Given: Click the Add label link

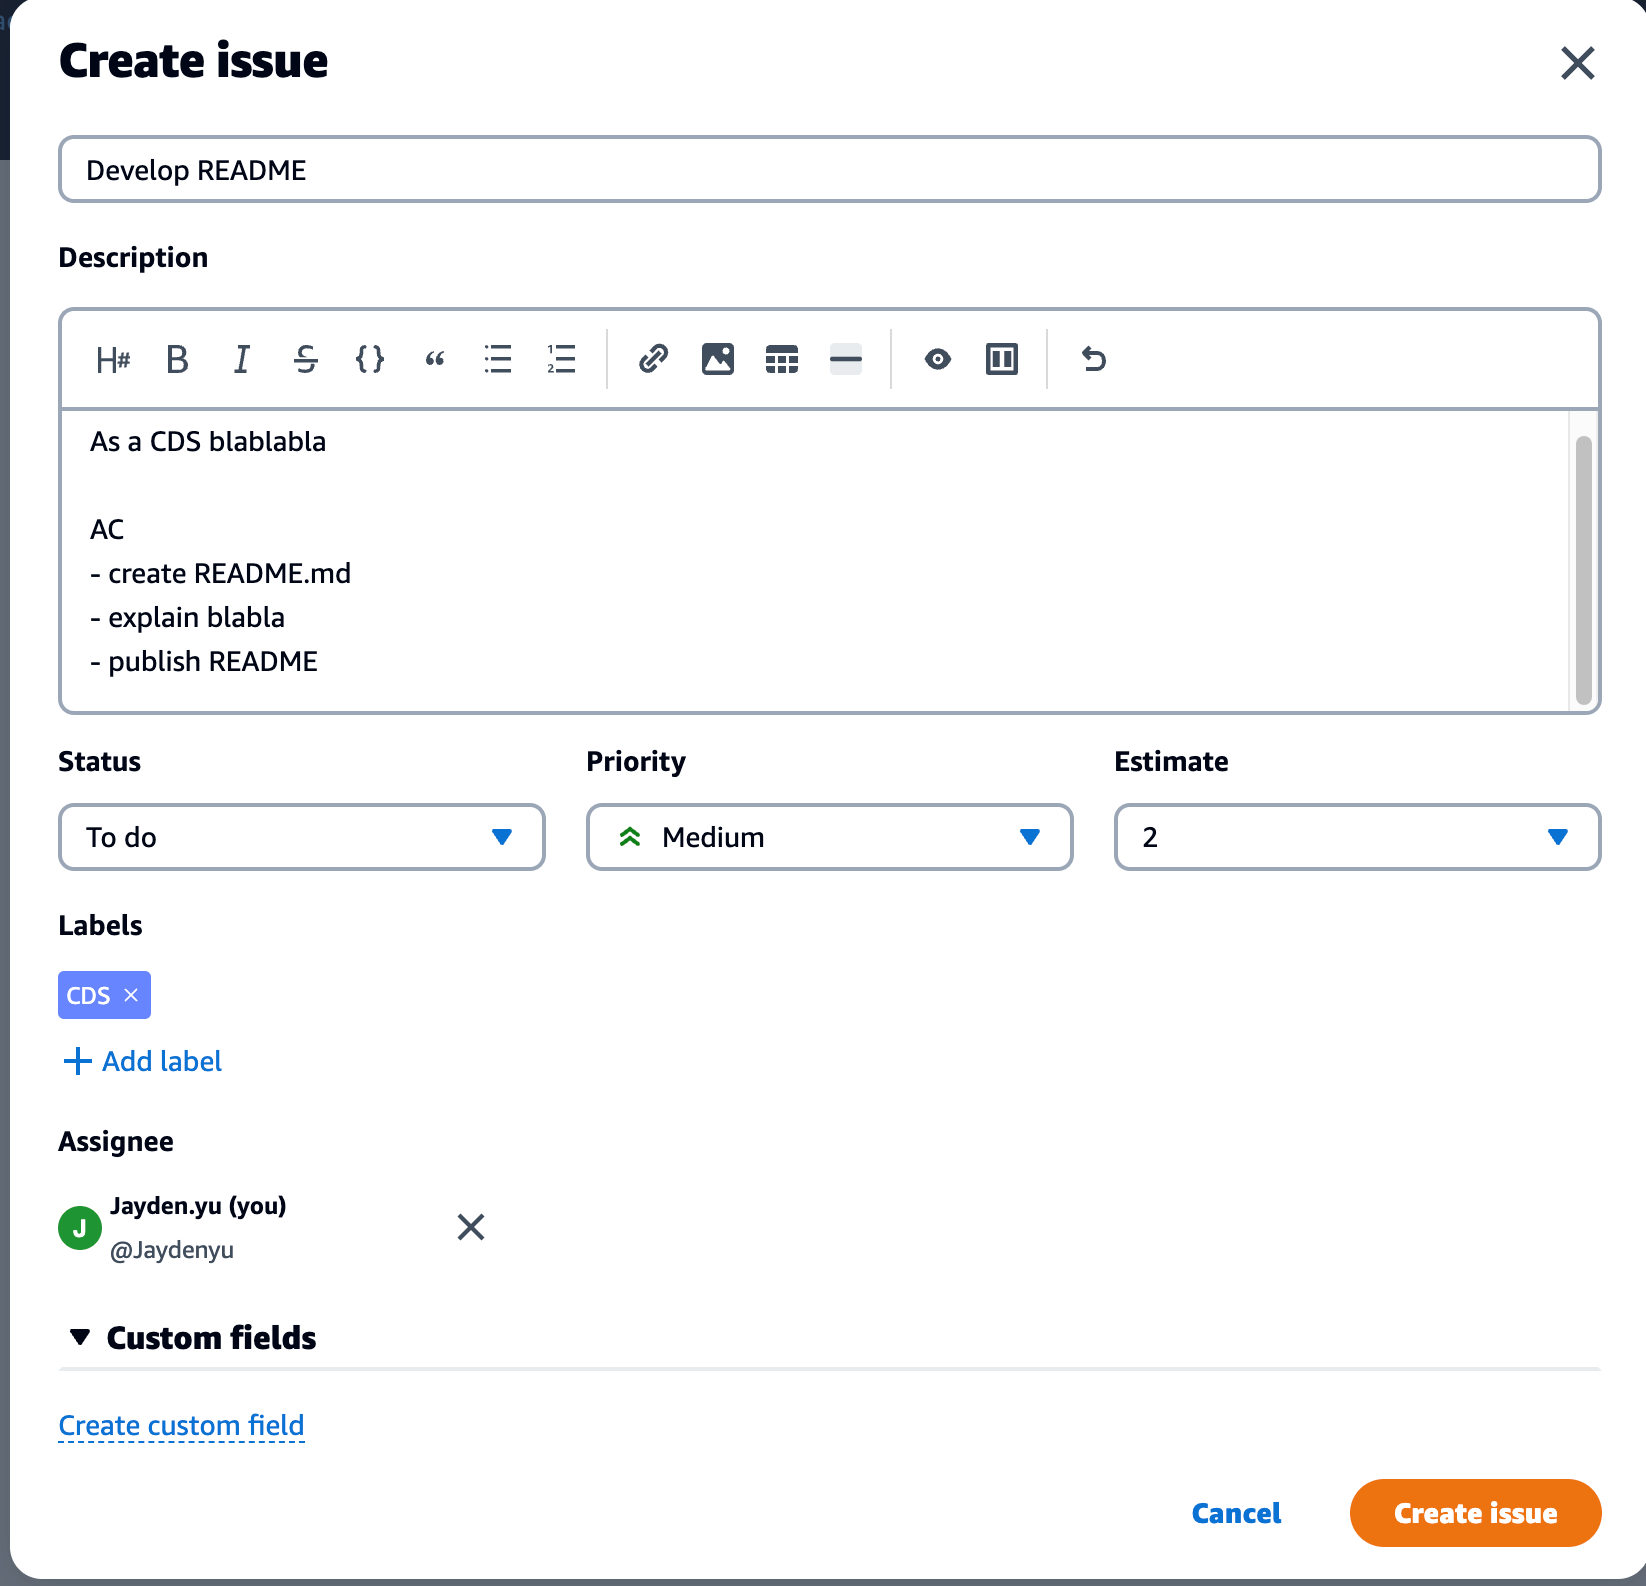Looking at the screenshot, I should click(162, 1061).
